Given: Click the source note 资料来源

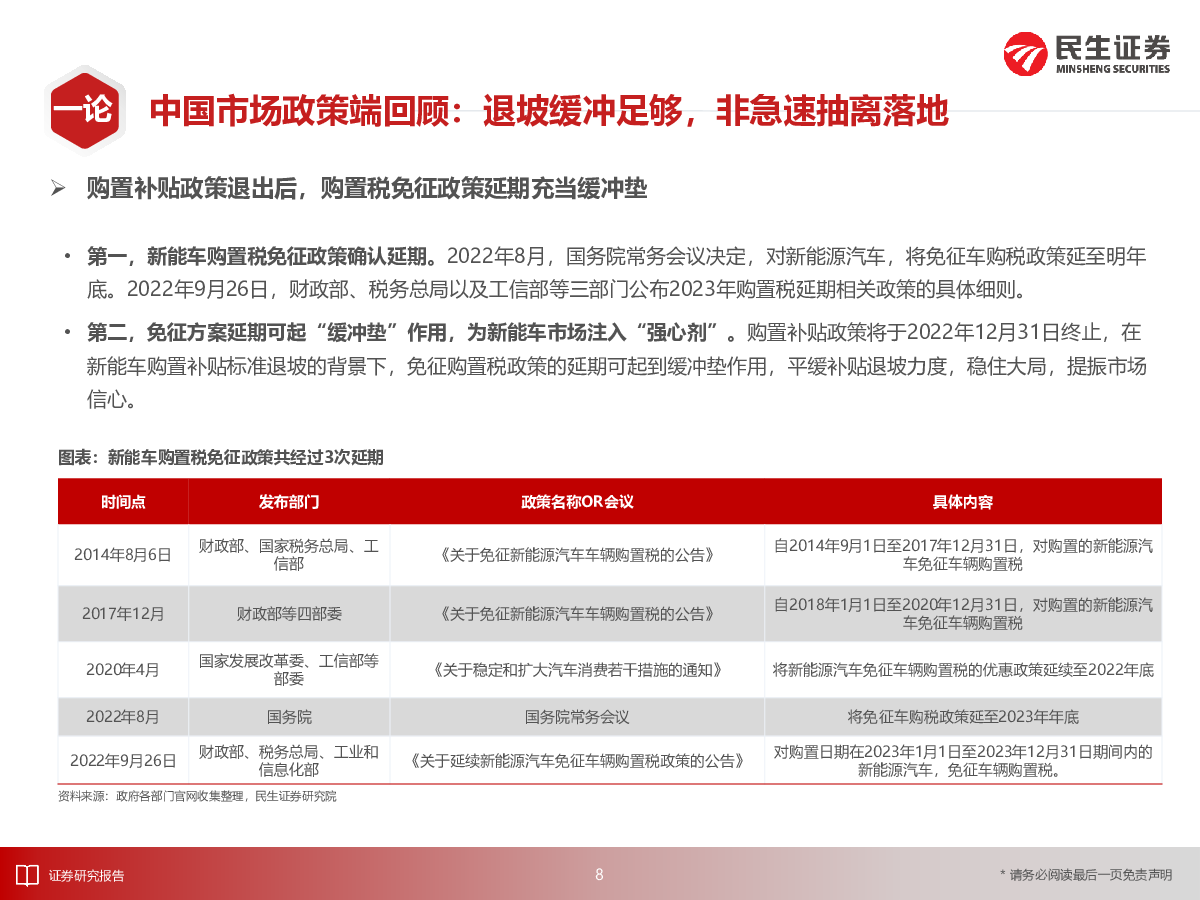Looking at the screenshot, I should coord(197,797).
